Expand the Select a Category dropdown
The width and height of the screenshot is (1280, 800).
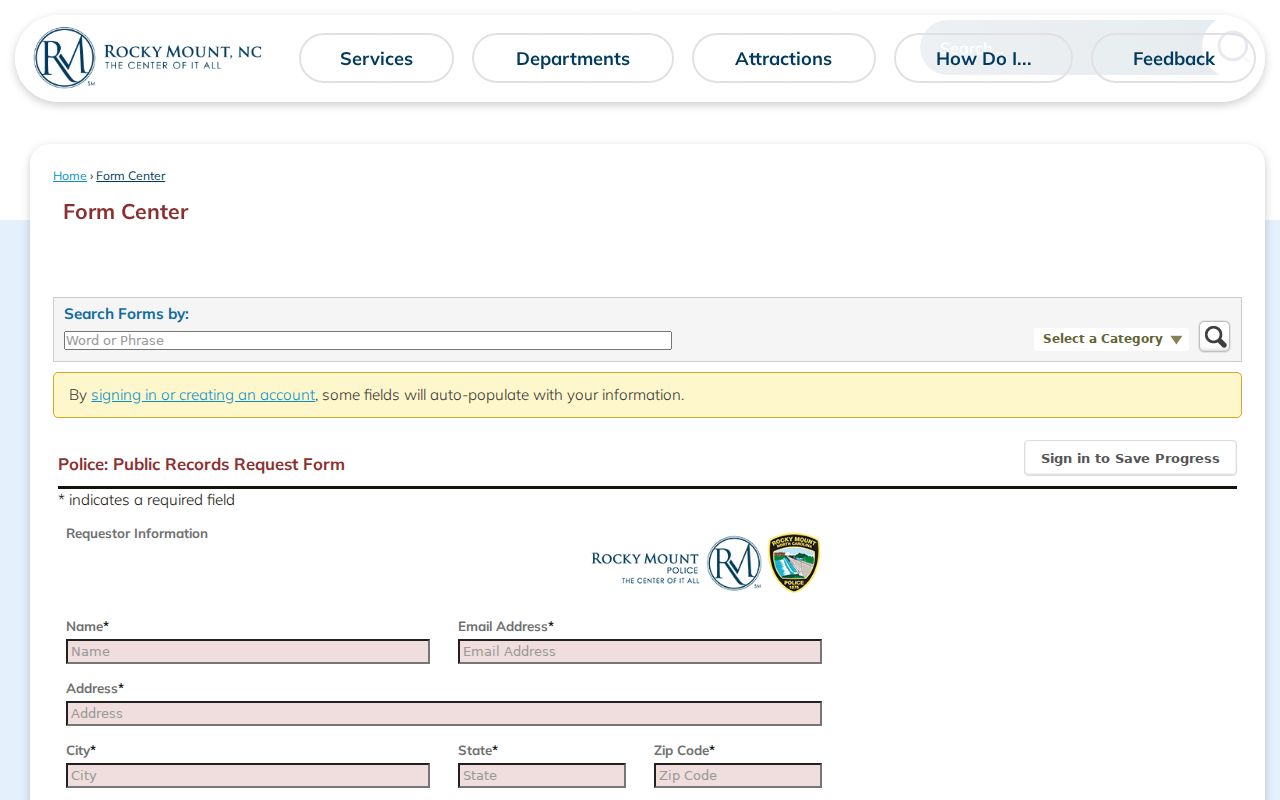coord(1112,339)
